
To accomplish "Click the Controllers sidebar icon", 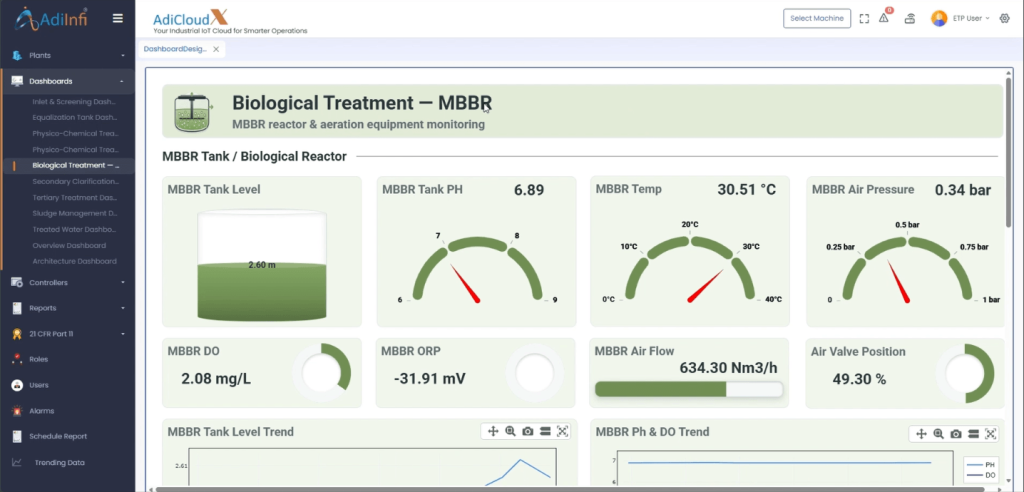I will 17,282.
